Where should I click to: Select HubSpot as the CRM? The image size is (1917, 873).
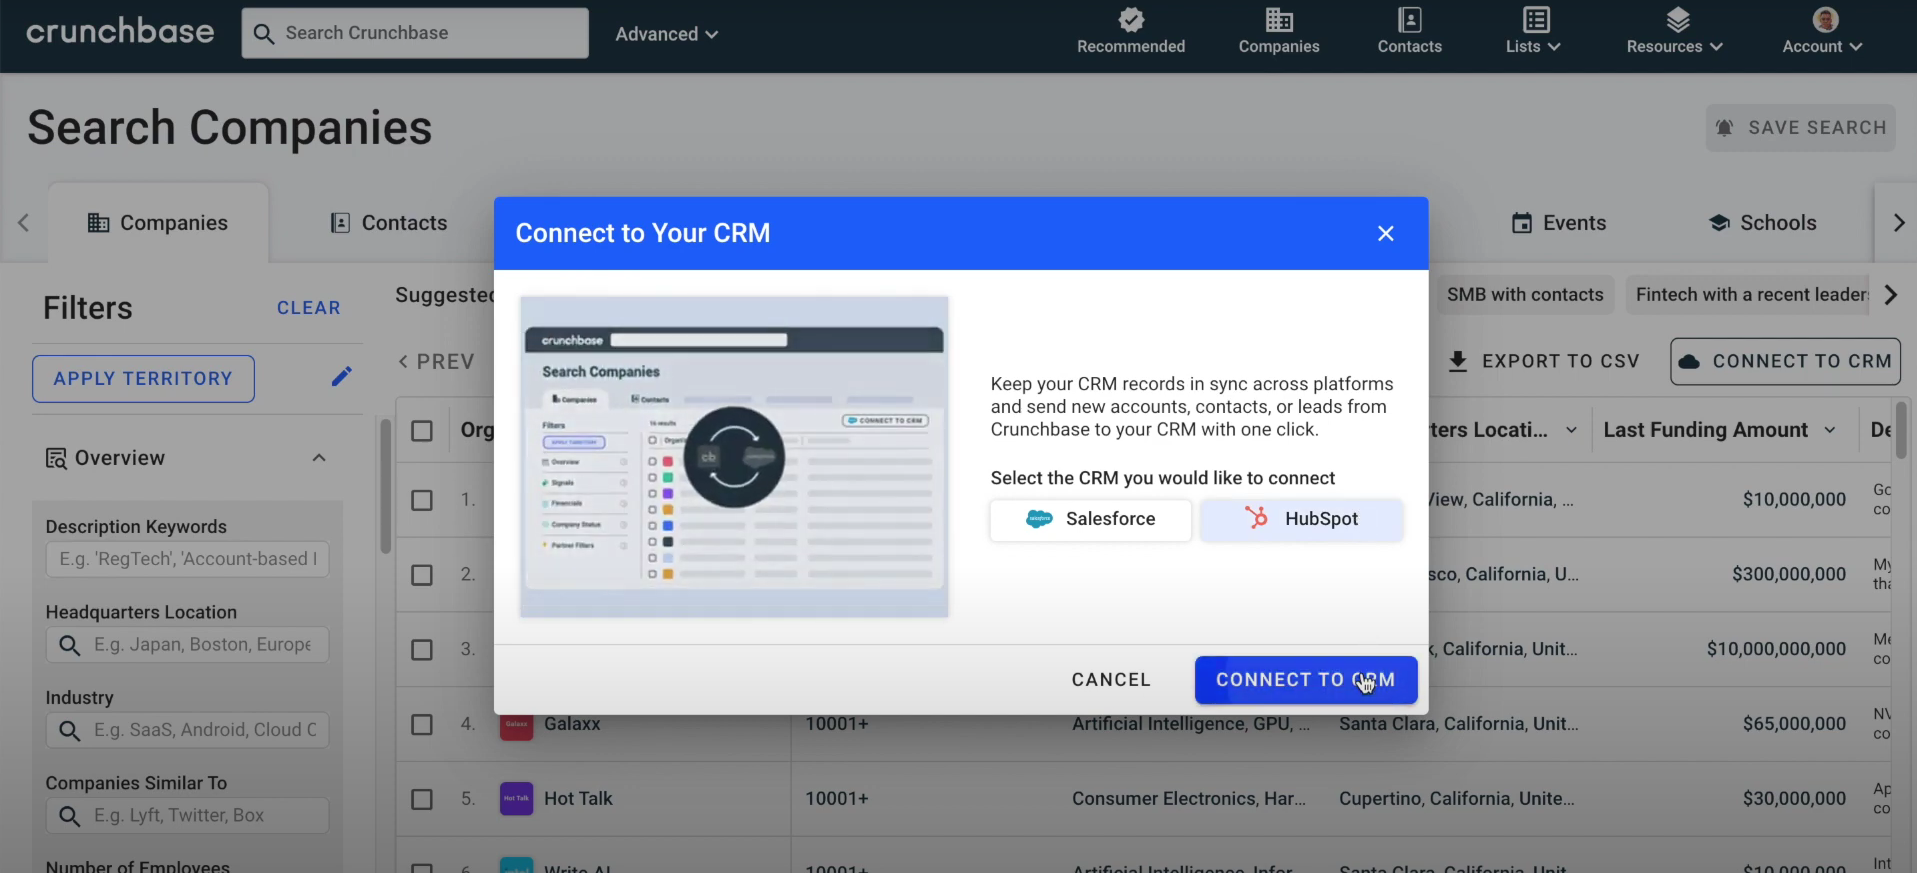point(1301,519)
